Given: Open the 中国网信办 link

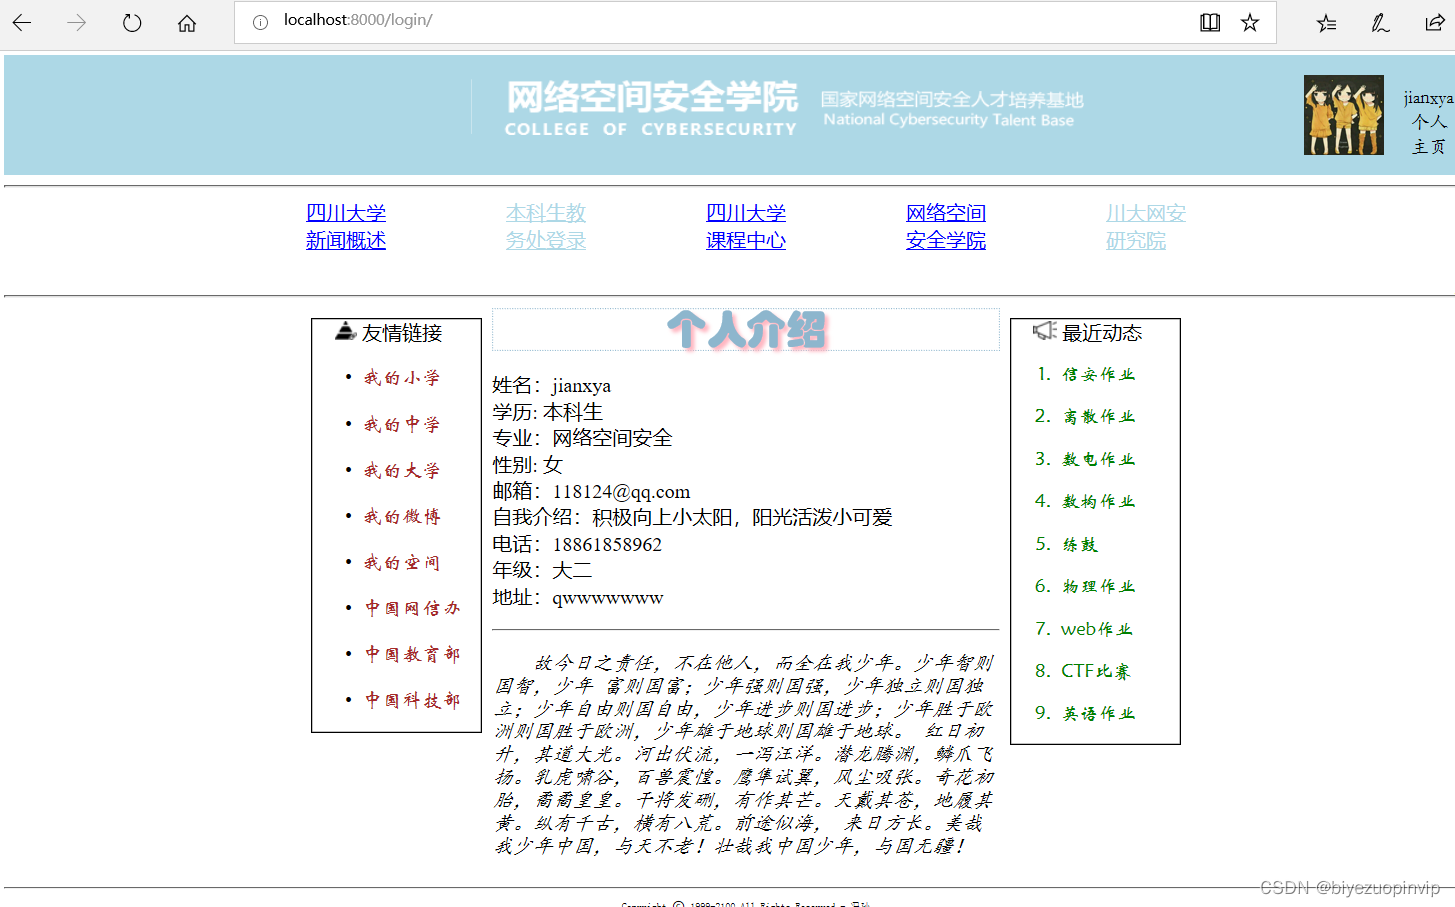Looking at the screenshot, I should click(412, 608).
